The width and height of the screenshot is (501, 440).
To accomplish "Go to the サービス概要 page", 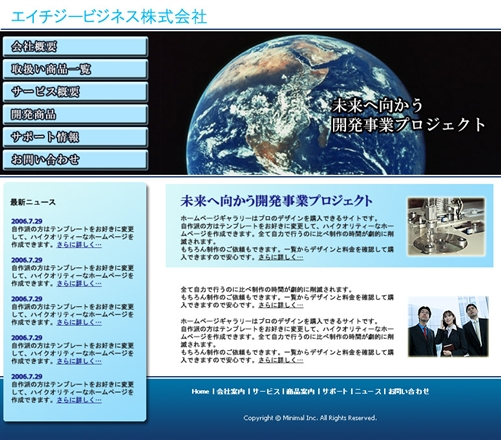I will coord(75,92).
